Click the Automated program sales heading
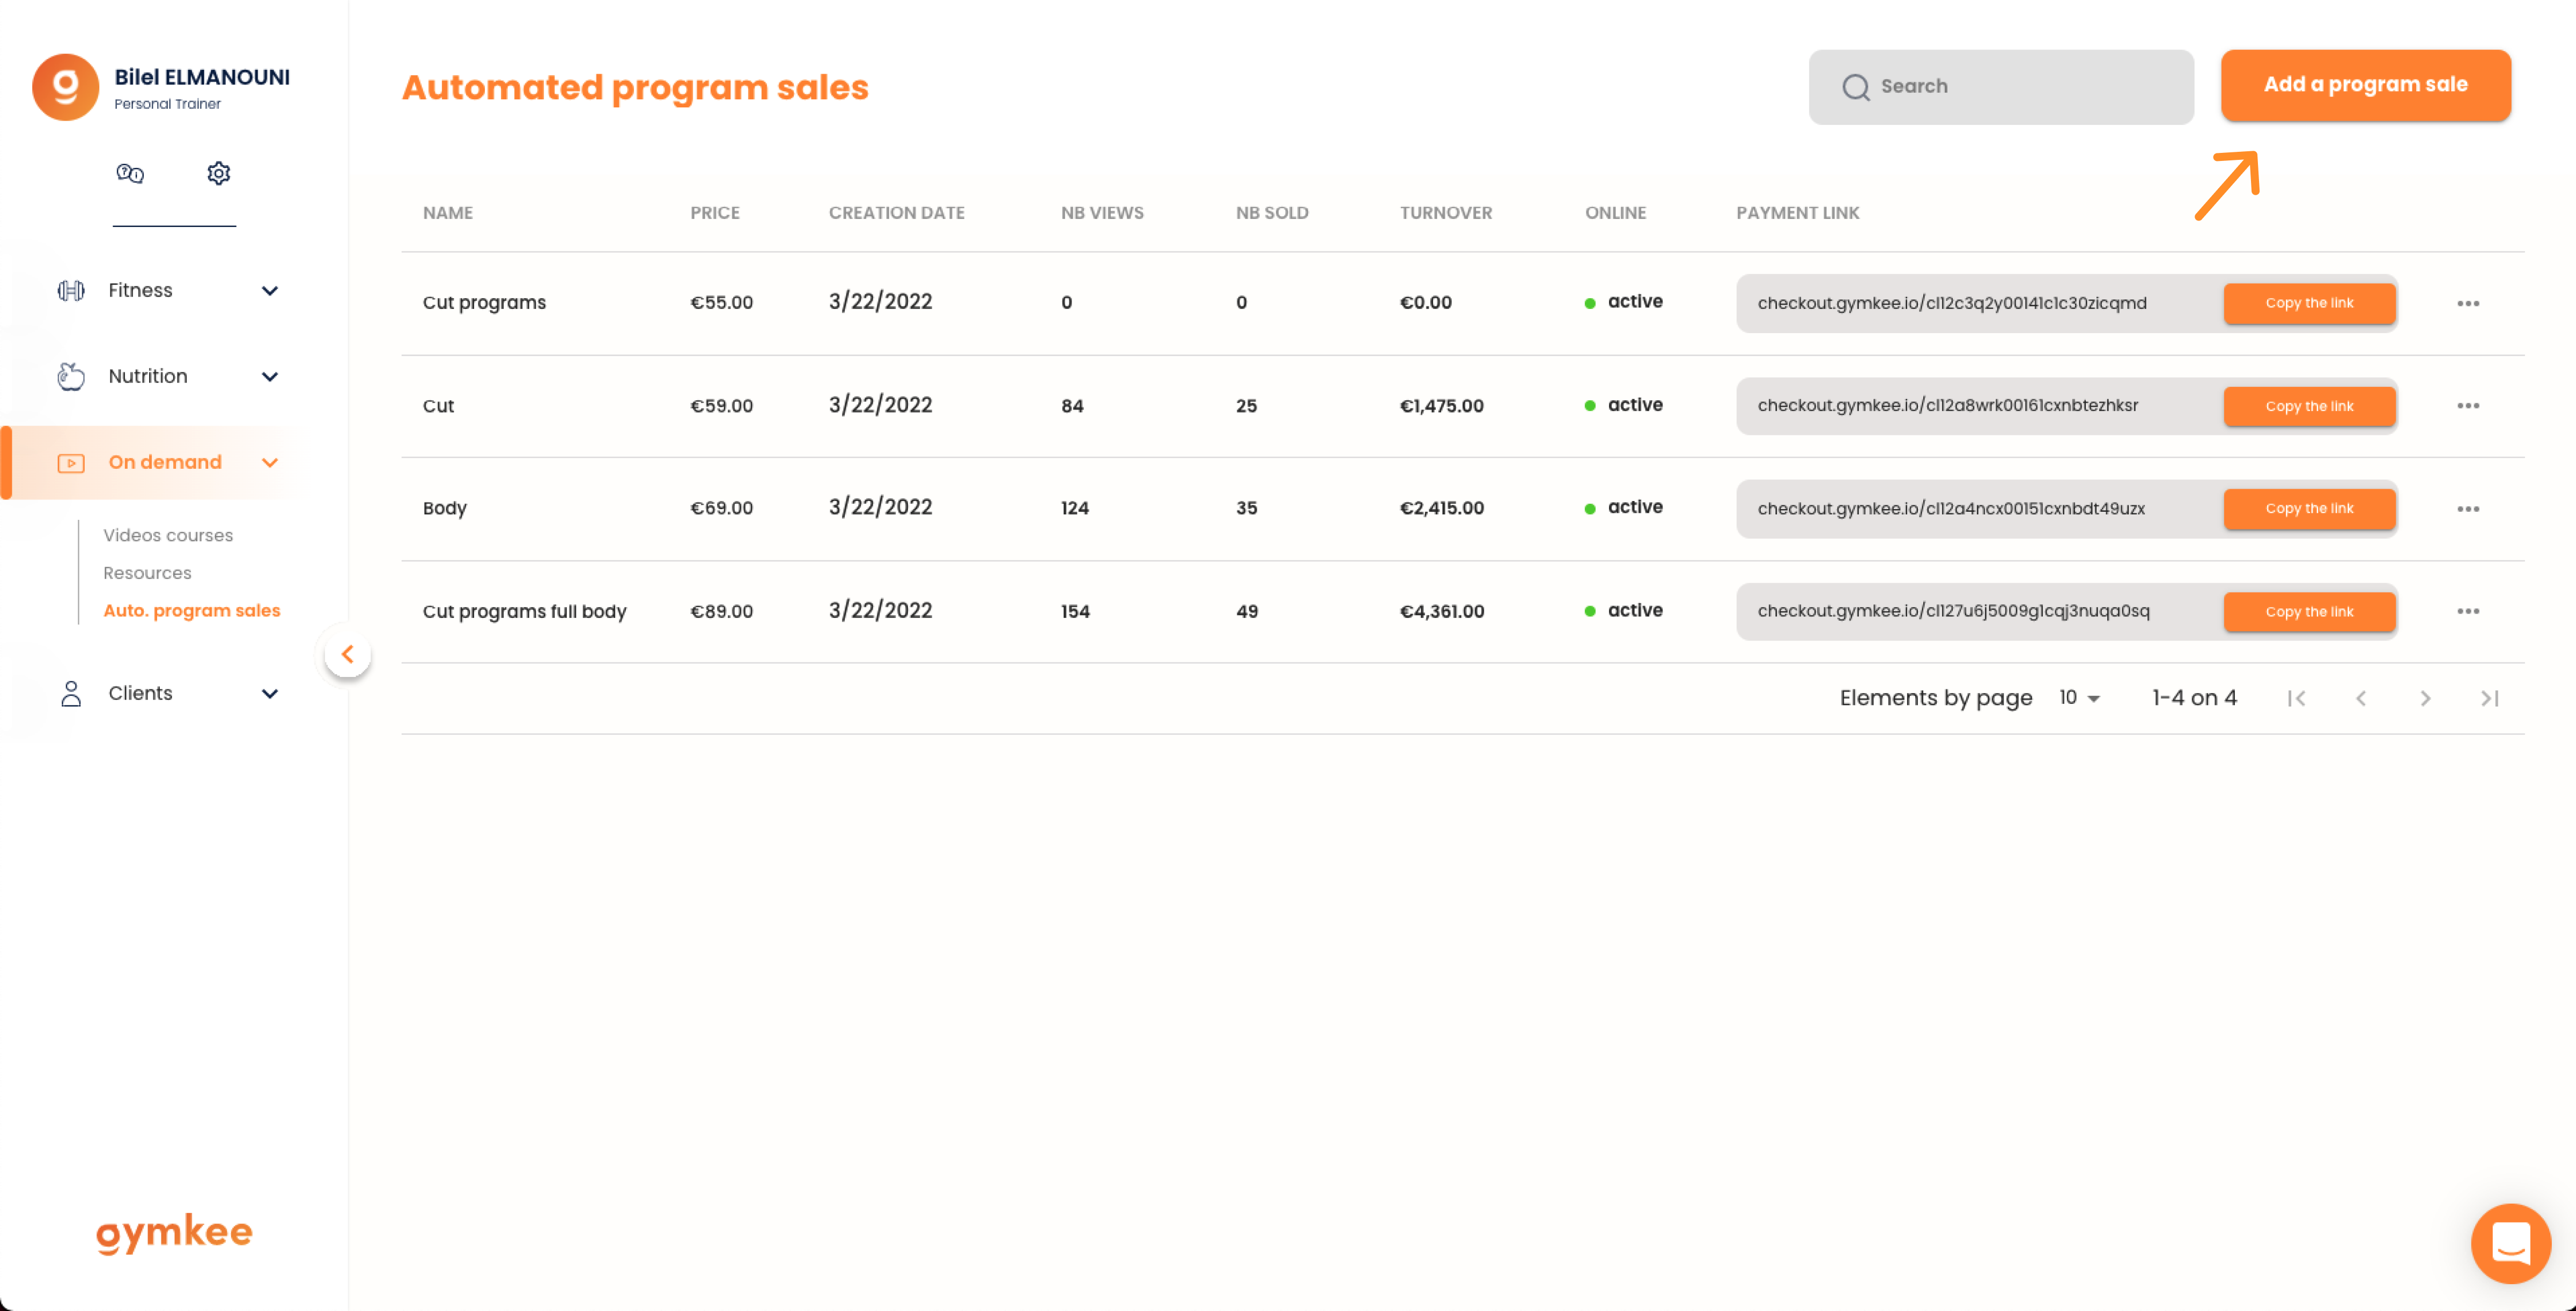The width and height of the screenshot is (2576, 1311). [635, 87]
